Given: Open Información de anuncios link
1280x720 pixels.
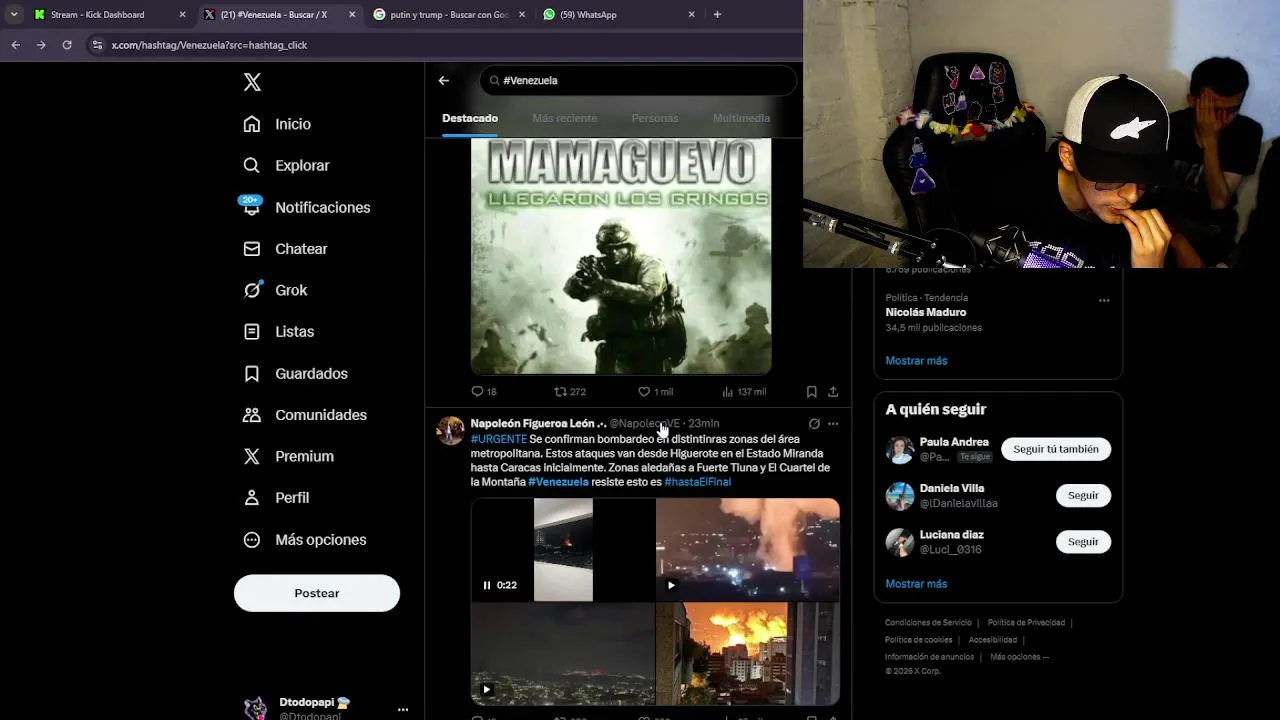Looking at the screenshot, I should [x=929, y=657].
